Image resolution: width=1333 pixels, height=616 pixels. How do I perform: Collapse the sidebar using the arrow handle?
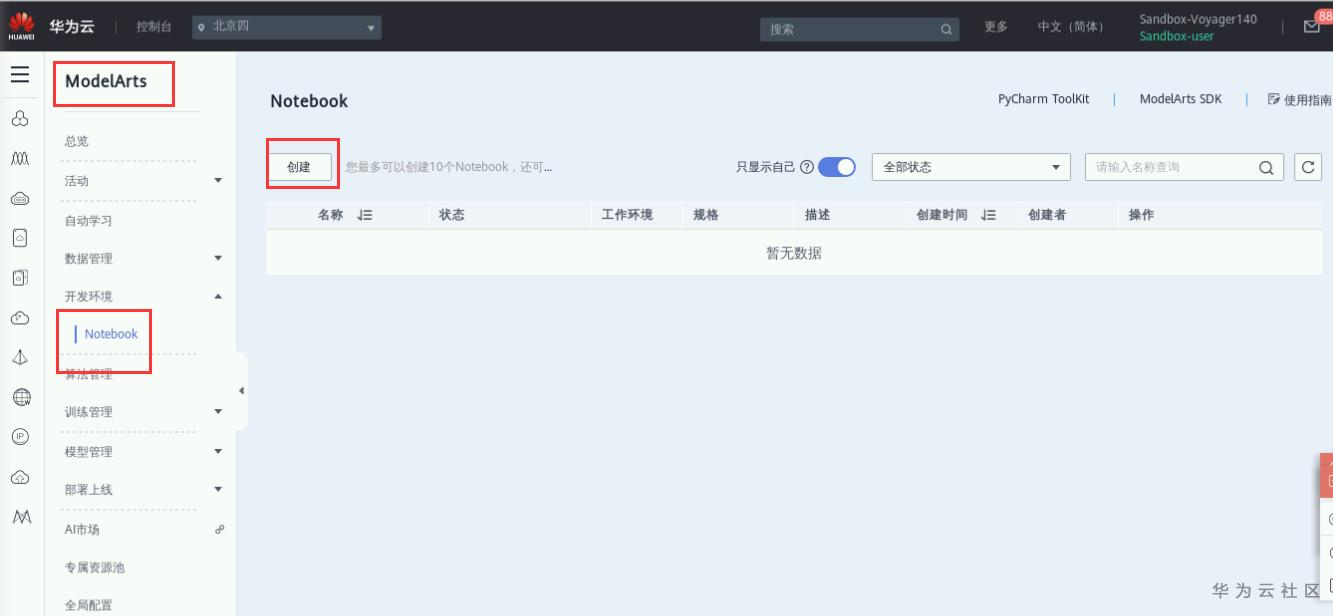click(241, 390)
